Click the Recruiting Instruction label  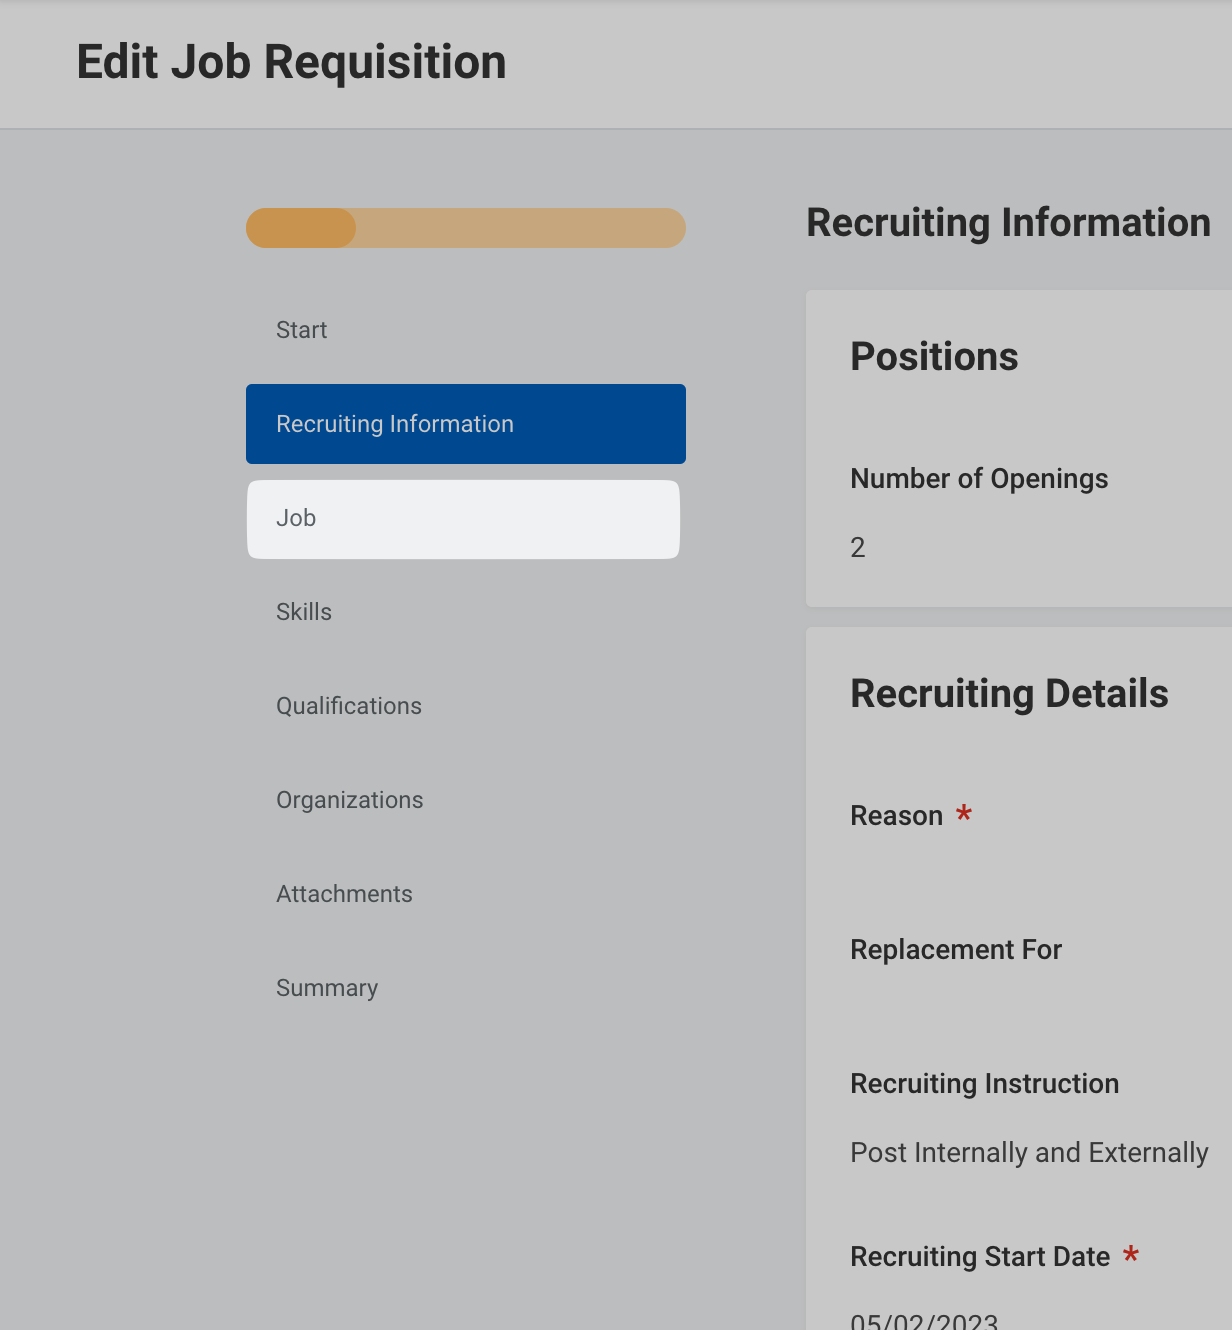tap(985, 1084)
